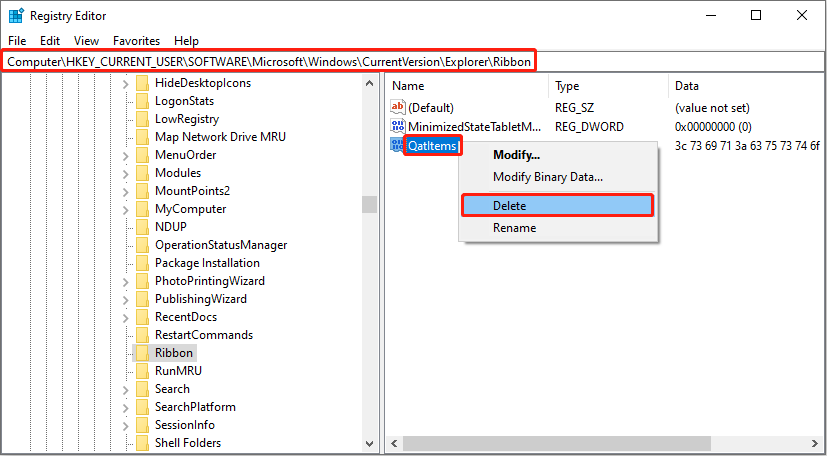Click the MountPoints2 folder icon
This screenshot has width=827, height=456.
click(x=142, y=191)
